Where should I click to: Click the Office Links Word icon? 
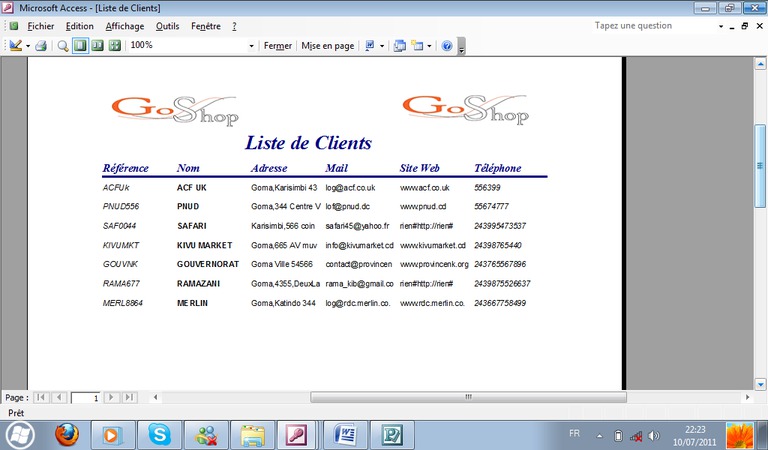point(370,46)
